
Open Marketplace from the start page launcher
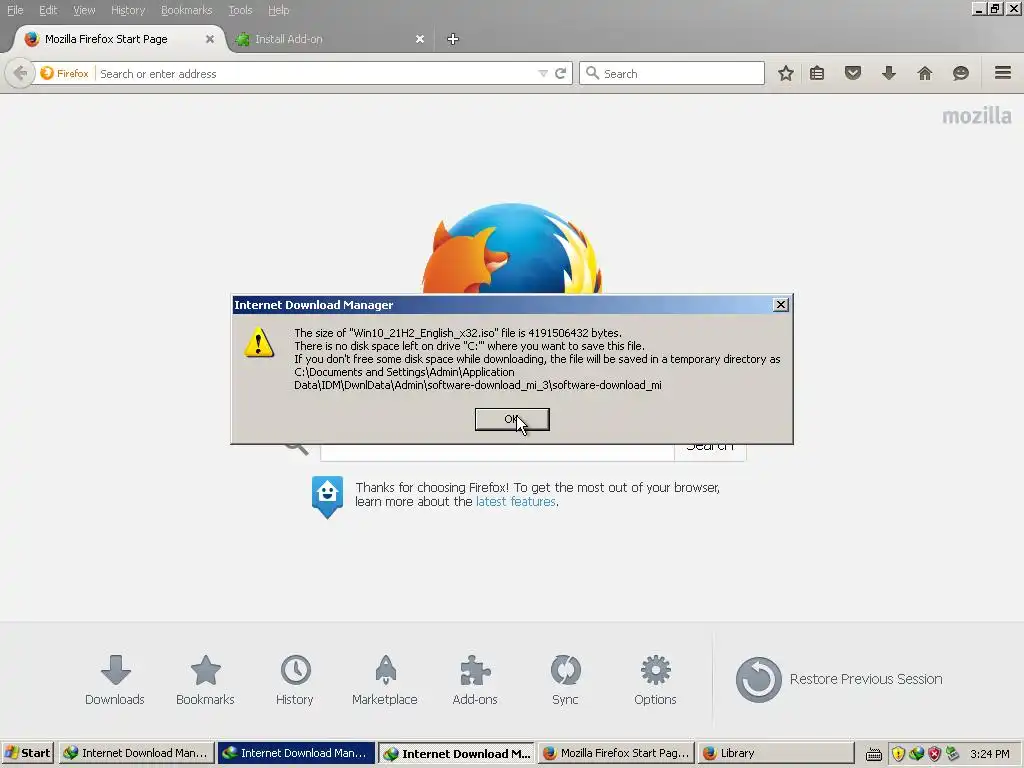385,680
